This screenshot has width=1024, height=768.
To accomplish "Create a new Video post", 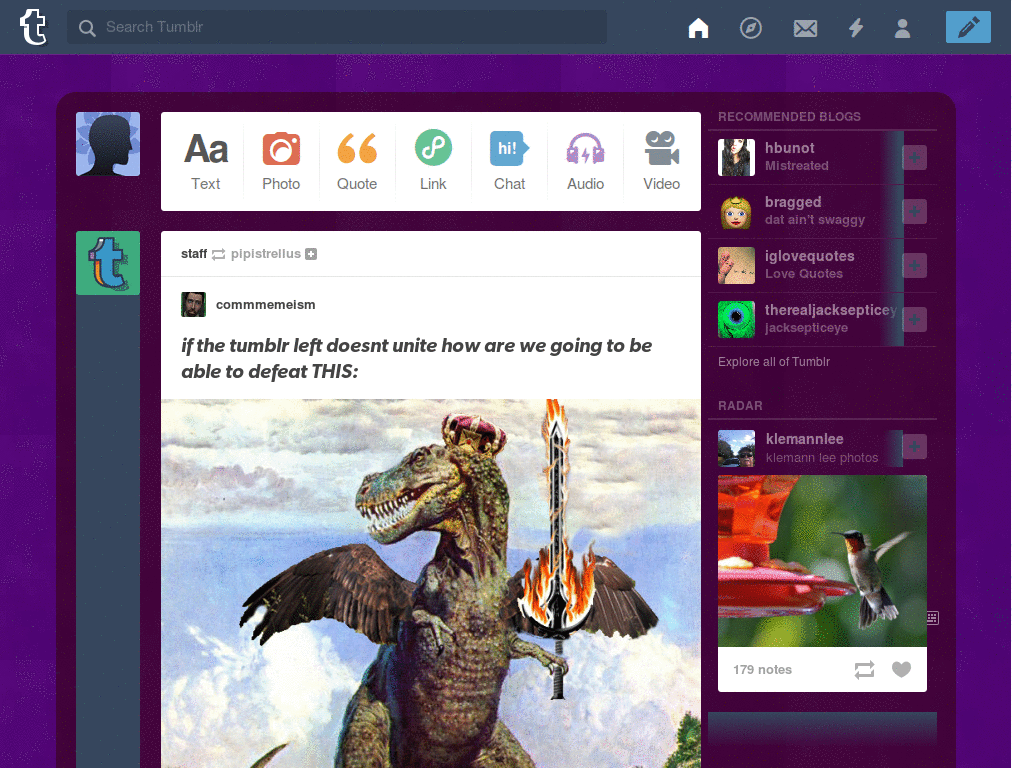I will [662, 161].
